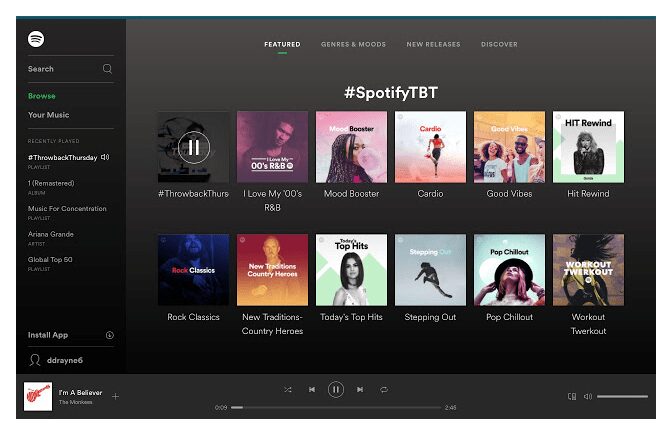This screenshot has width=670, height=432.
Task: Open Your Music in the sidebar
Action: (x=48, y=115)
